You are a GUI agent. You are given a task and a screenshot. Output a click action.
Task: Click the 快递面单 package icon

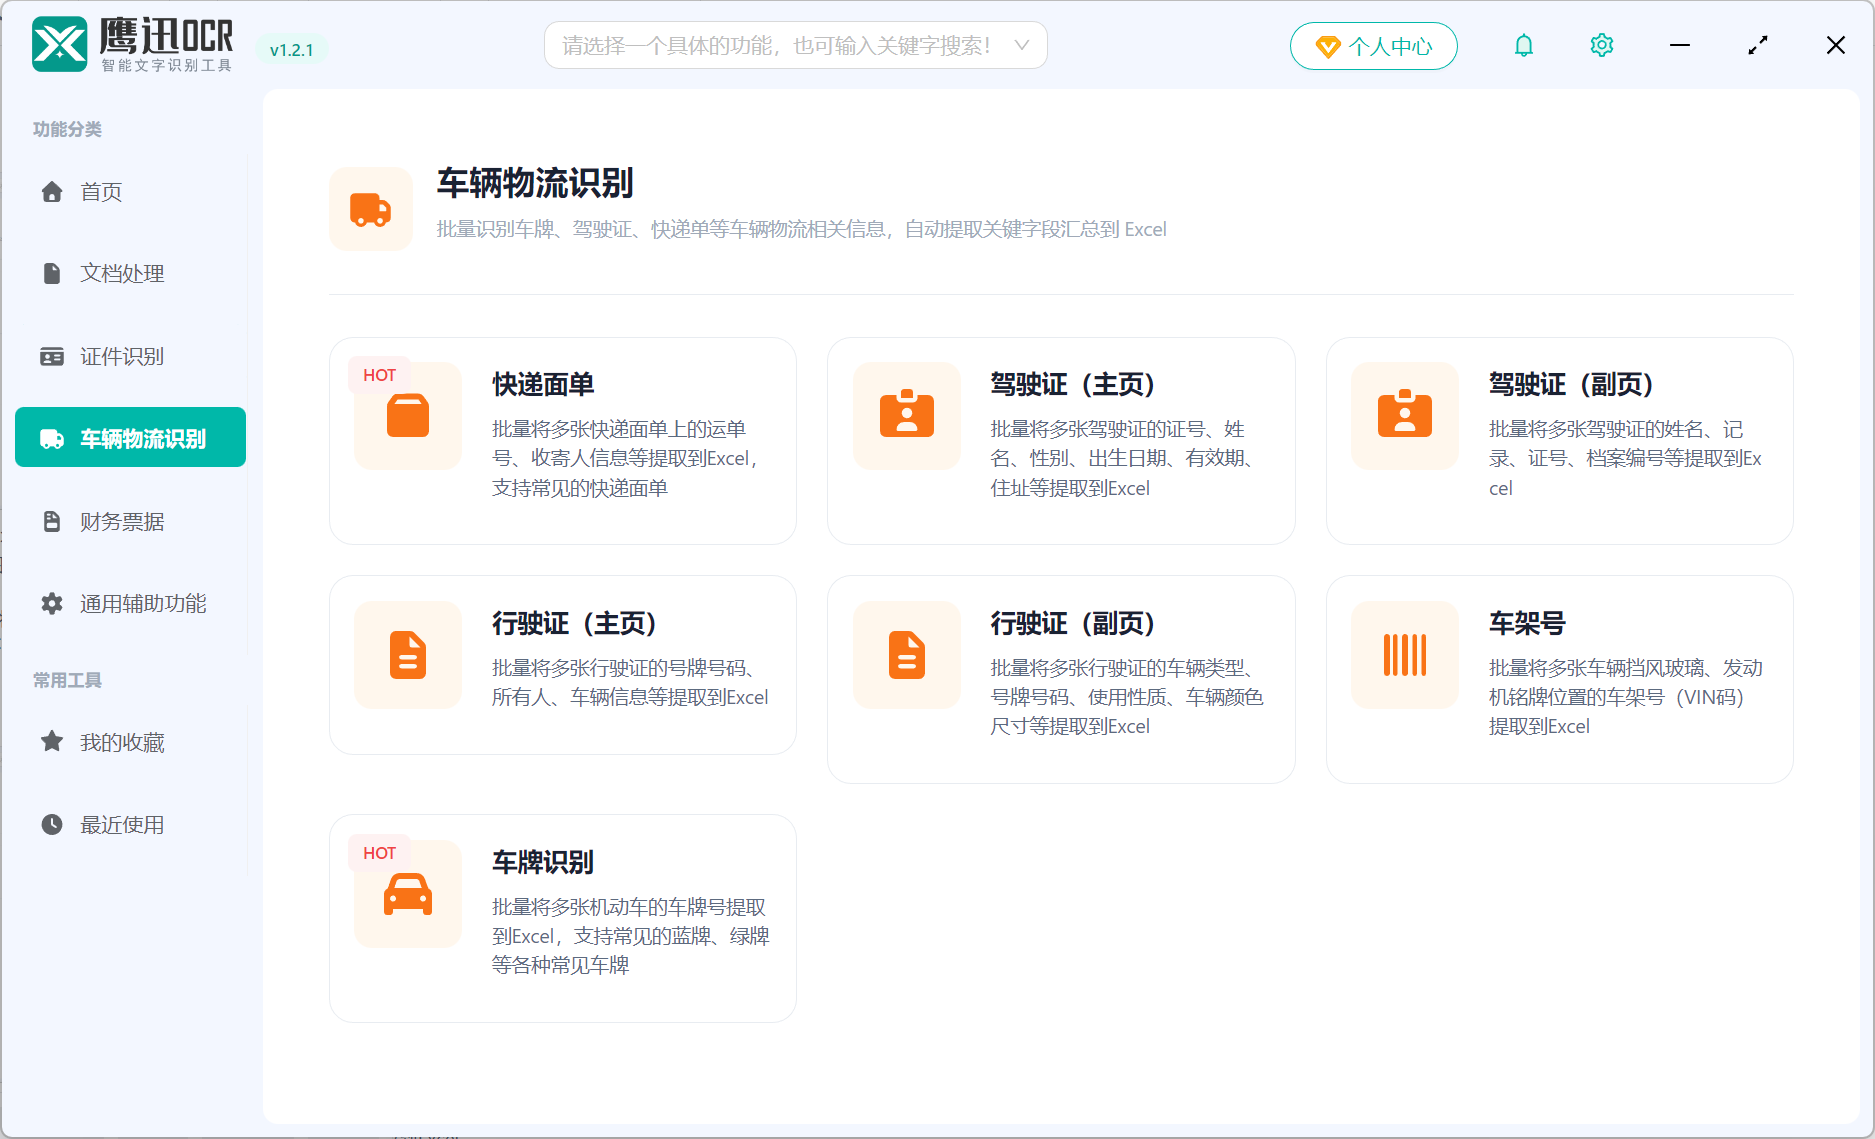[x=408, y=416]
